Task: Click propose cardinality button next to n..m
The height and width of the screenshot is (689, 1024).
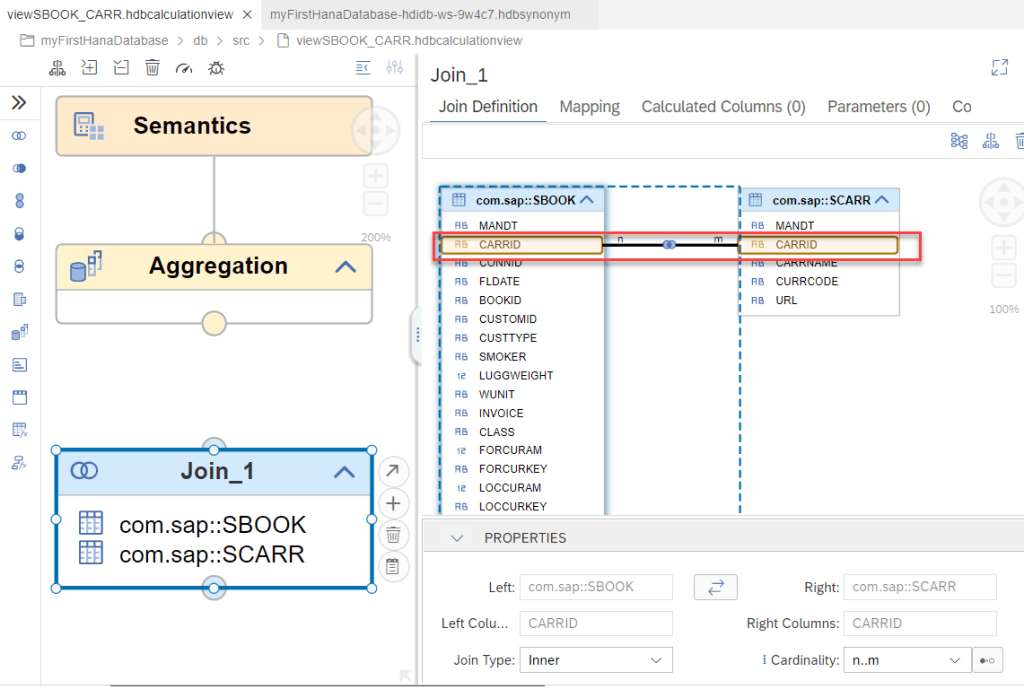Action: 987,660
